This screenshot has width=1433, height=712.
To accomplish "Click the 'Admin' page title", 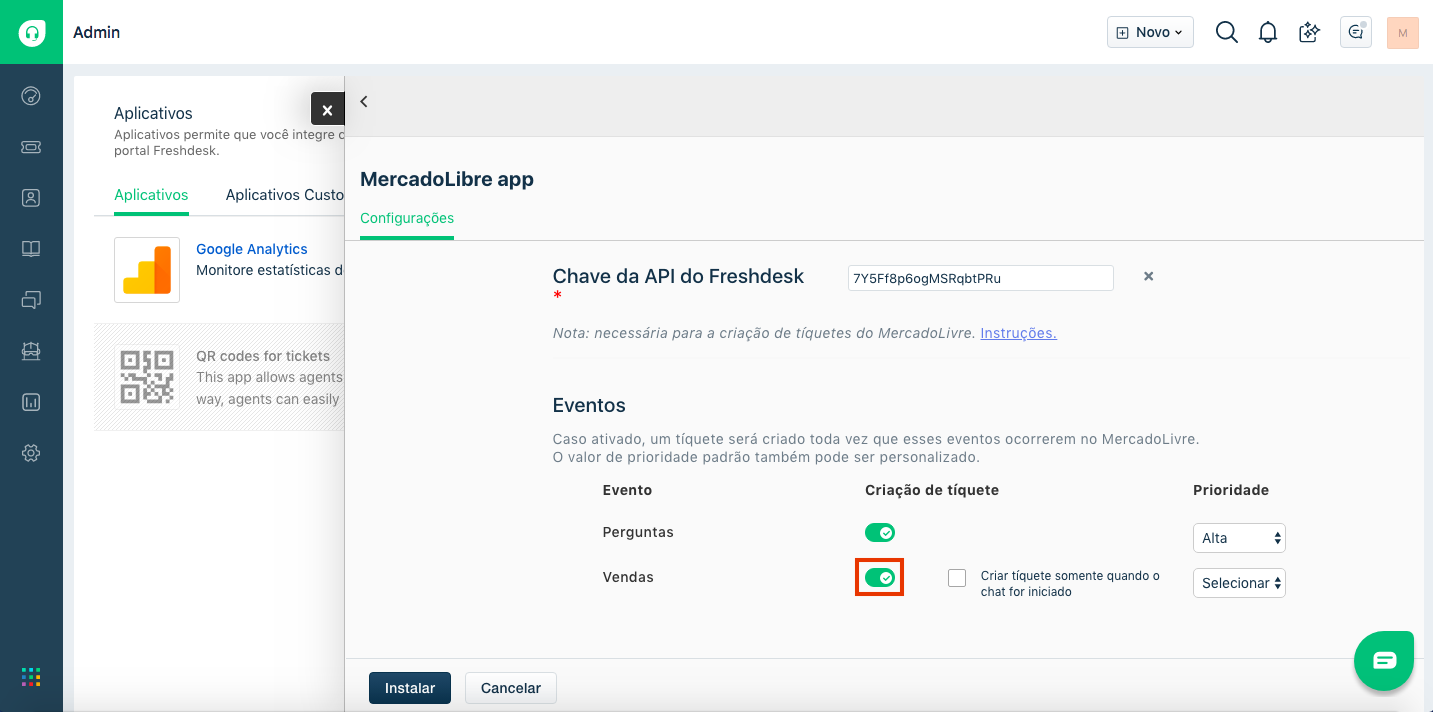I will pos(96,32).
